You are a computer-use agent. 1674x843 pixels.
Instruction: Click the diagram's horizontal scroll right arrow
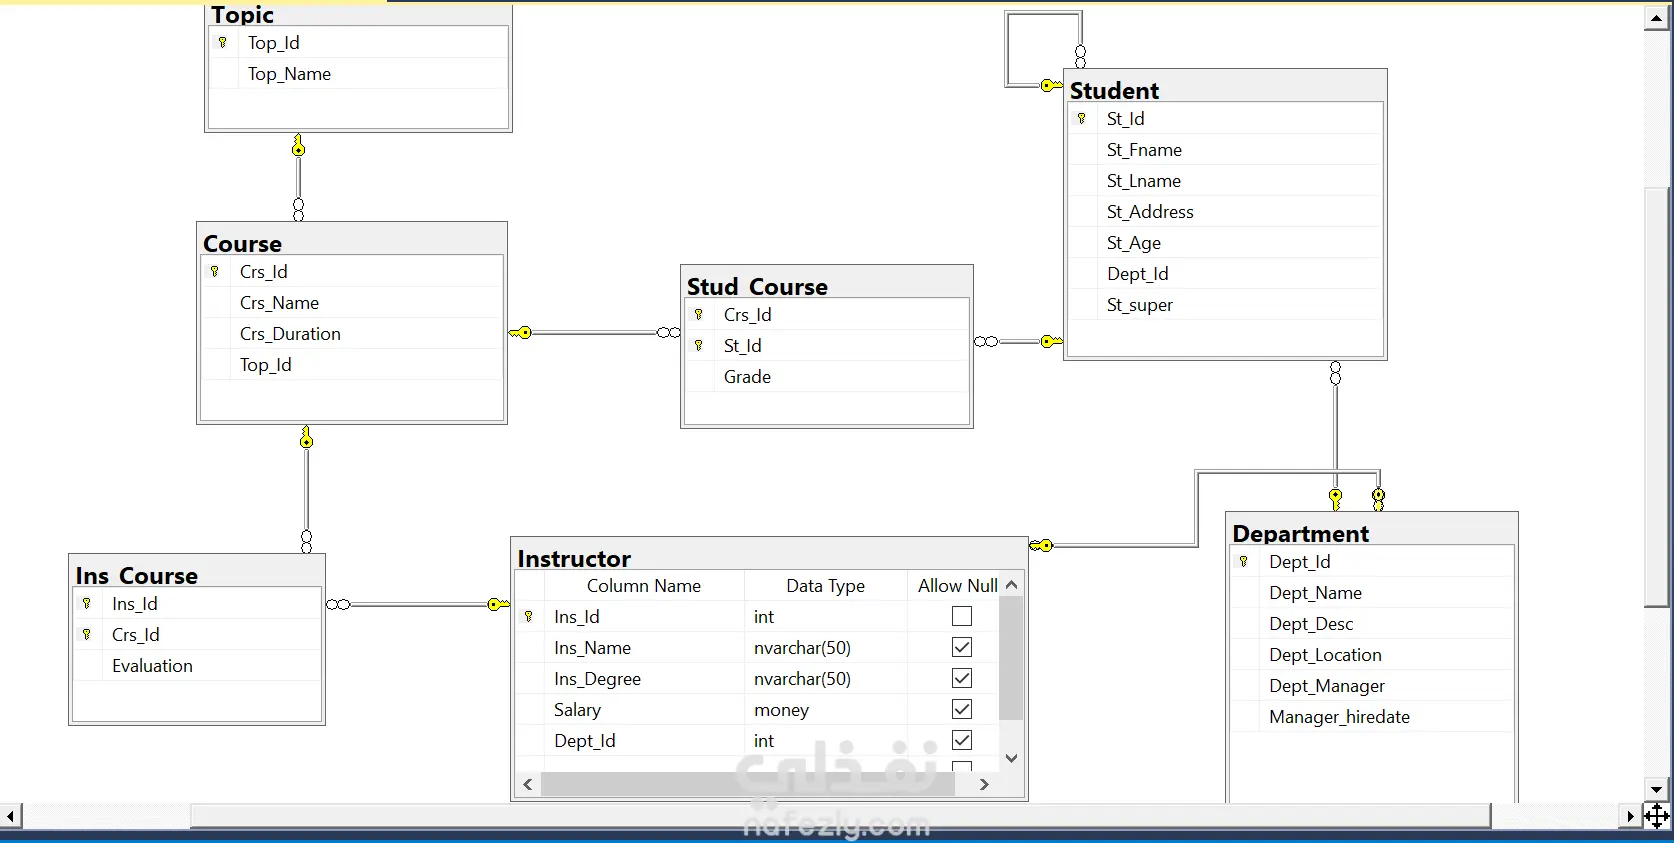pyautogui.click(x=1631, y=816)
